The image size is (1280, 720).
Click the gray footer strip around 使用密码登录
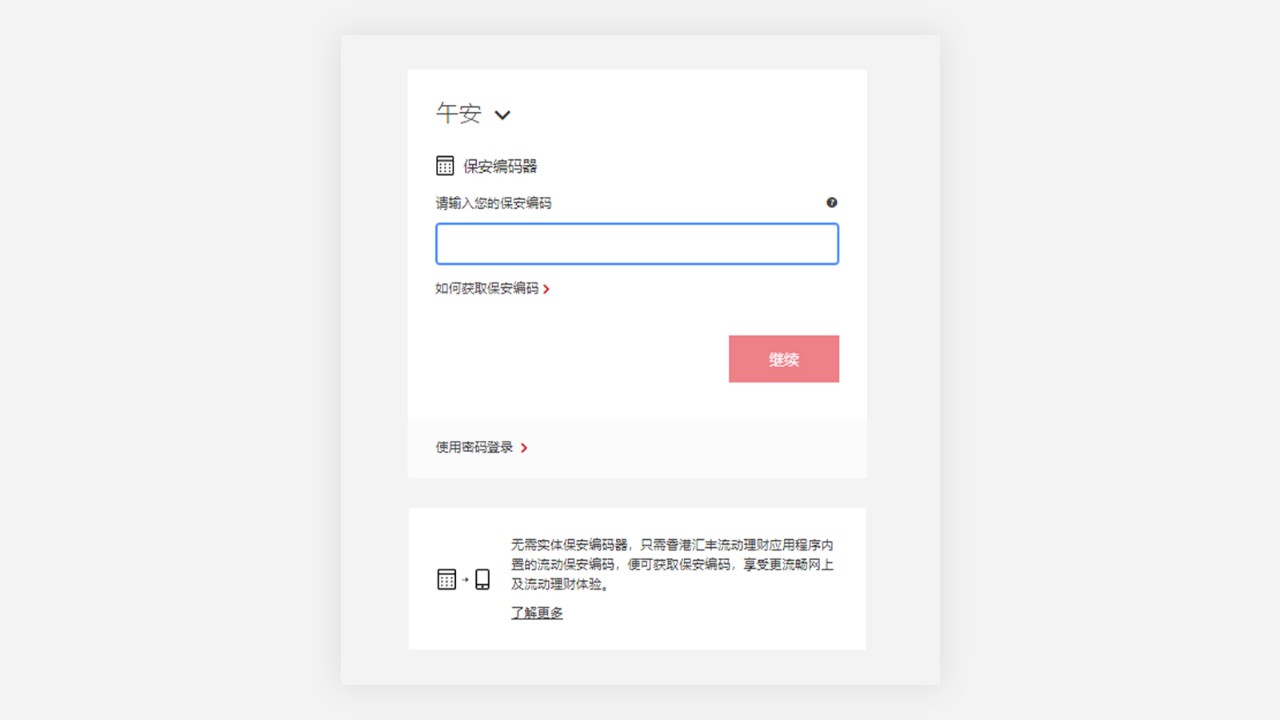click(x=637, y=448)
